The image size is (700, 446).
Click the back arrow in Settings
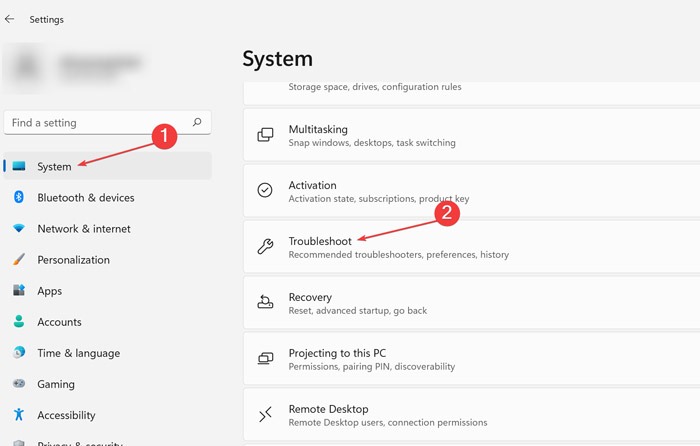tap(10, 19)
